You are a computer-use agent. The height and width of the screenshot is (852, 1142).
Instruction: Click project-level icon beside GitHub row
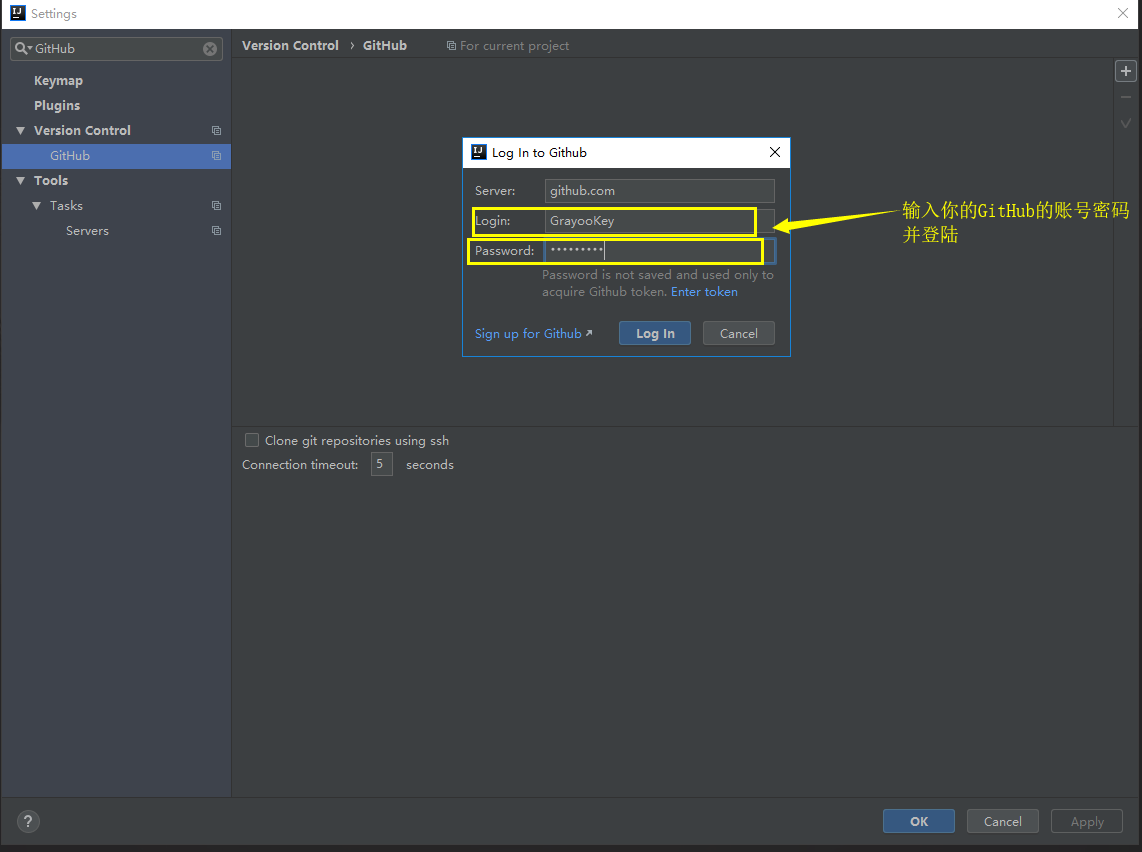click(x=216, y=156)
